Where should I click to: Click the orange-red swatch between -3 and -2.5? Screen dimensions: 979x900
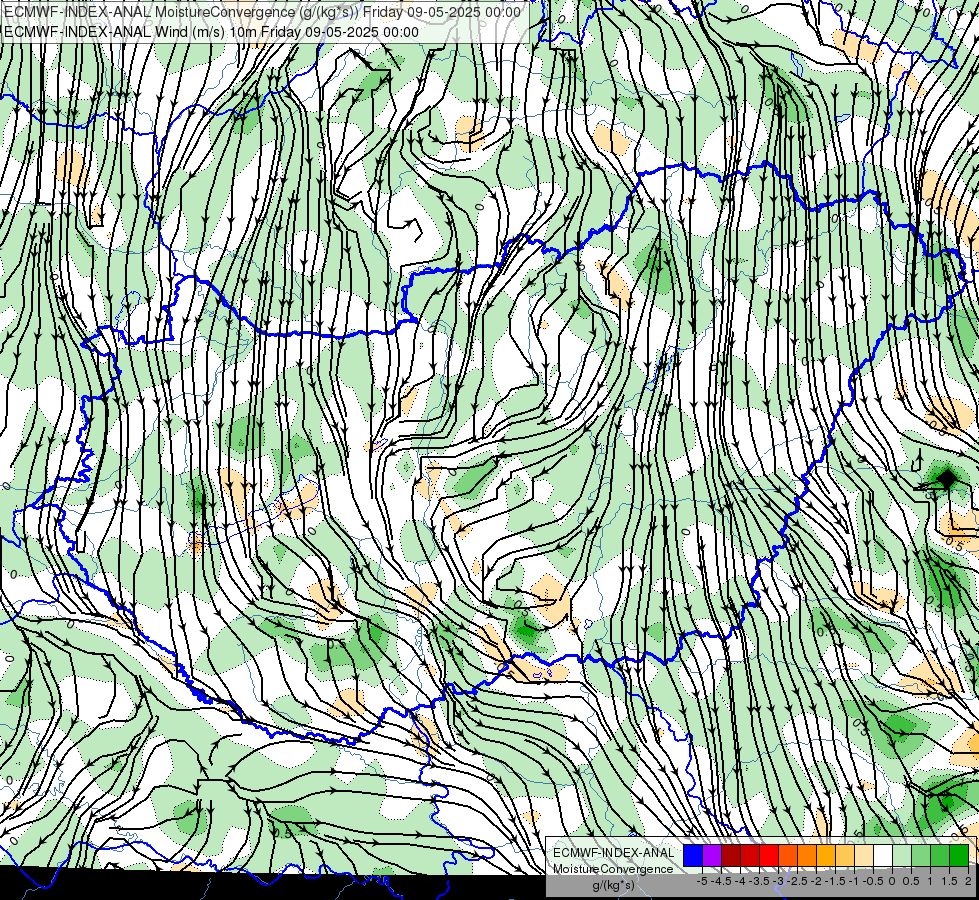pos(788,856)
